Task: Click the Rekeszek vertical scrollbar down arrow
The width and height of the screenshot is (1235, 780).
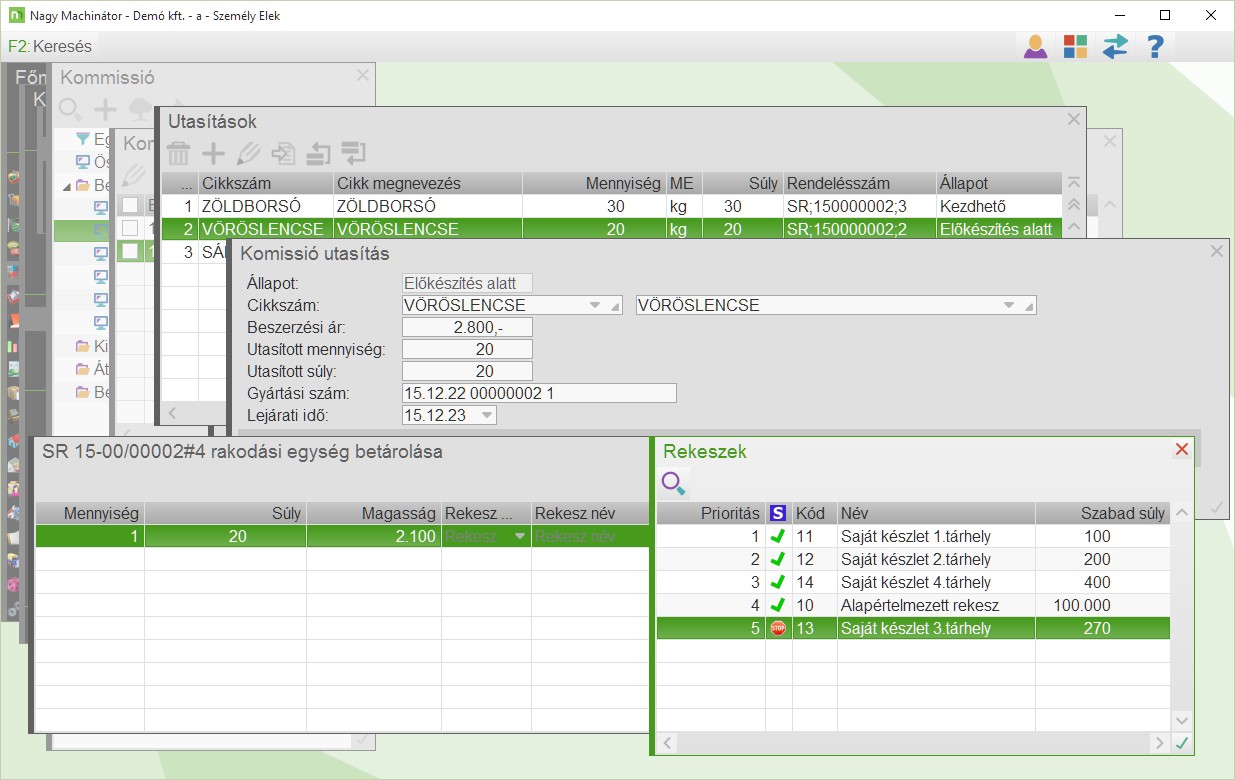Action: click(1182, 720)
